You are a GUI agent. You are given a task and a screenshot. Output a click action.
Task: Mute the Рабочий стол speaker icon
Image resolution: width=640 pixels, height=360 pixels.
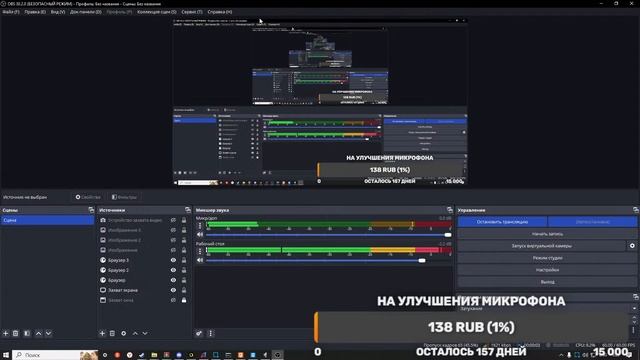pyautogui.click(x=200, y=260)
